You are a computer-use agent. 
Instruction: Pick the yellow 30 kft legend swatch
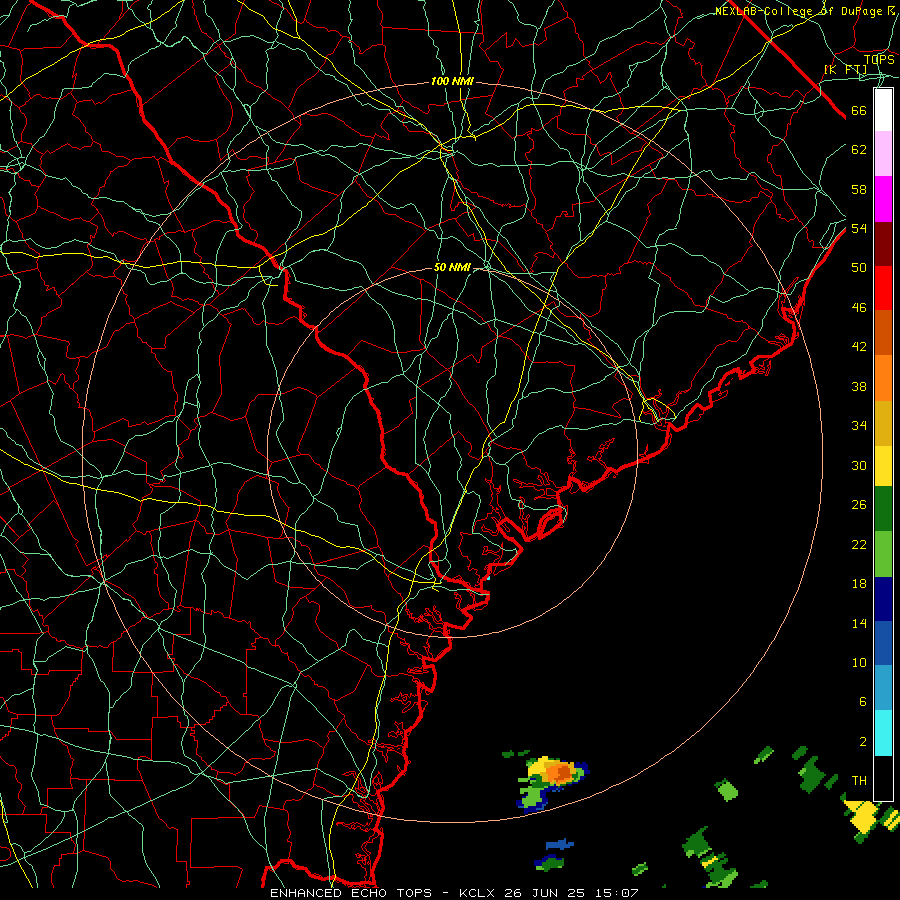tap(883, 466)
